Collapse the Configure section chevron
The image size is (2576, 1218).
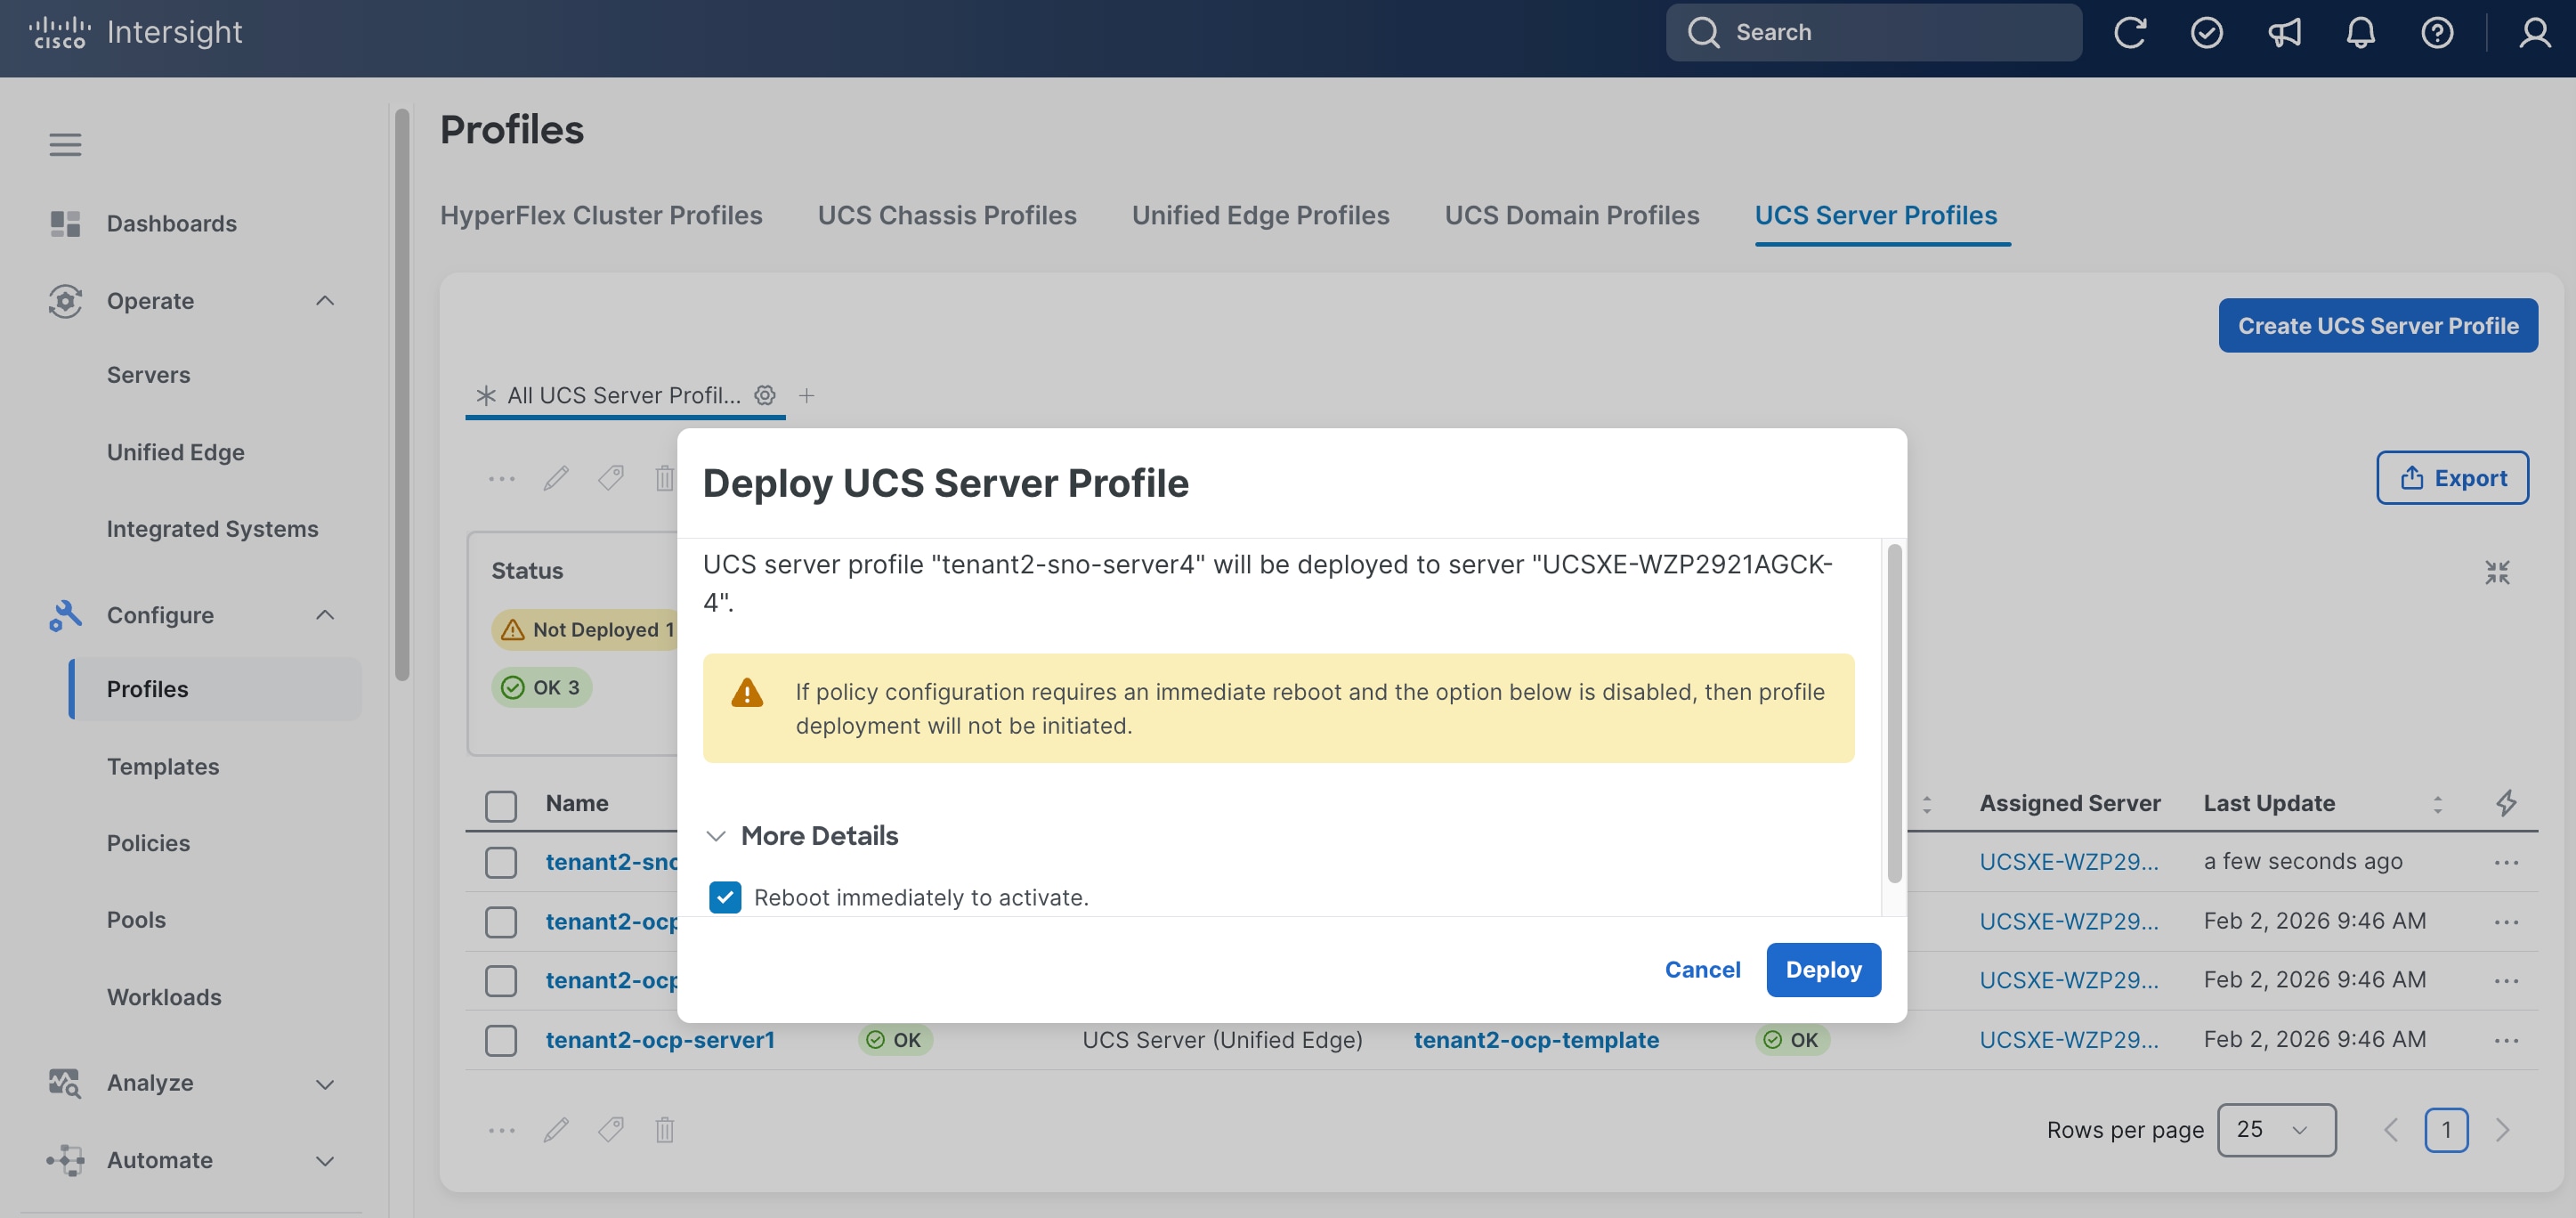pyautogui.click(x=325, y=615)
